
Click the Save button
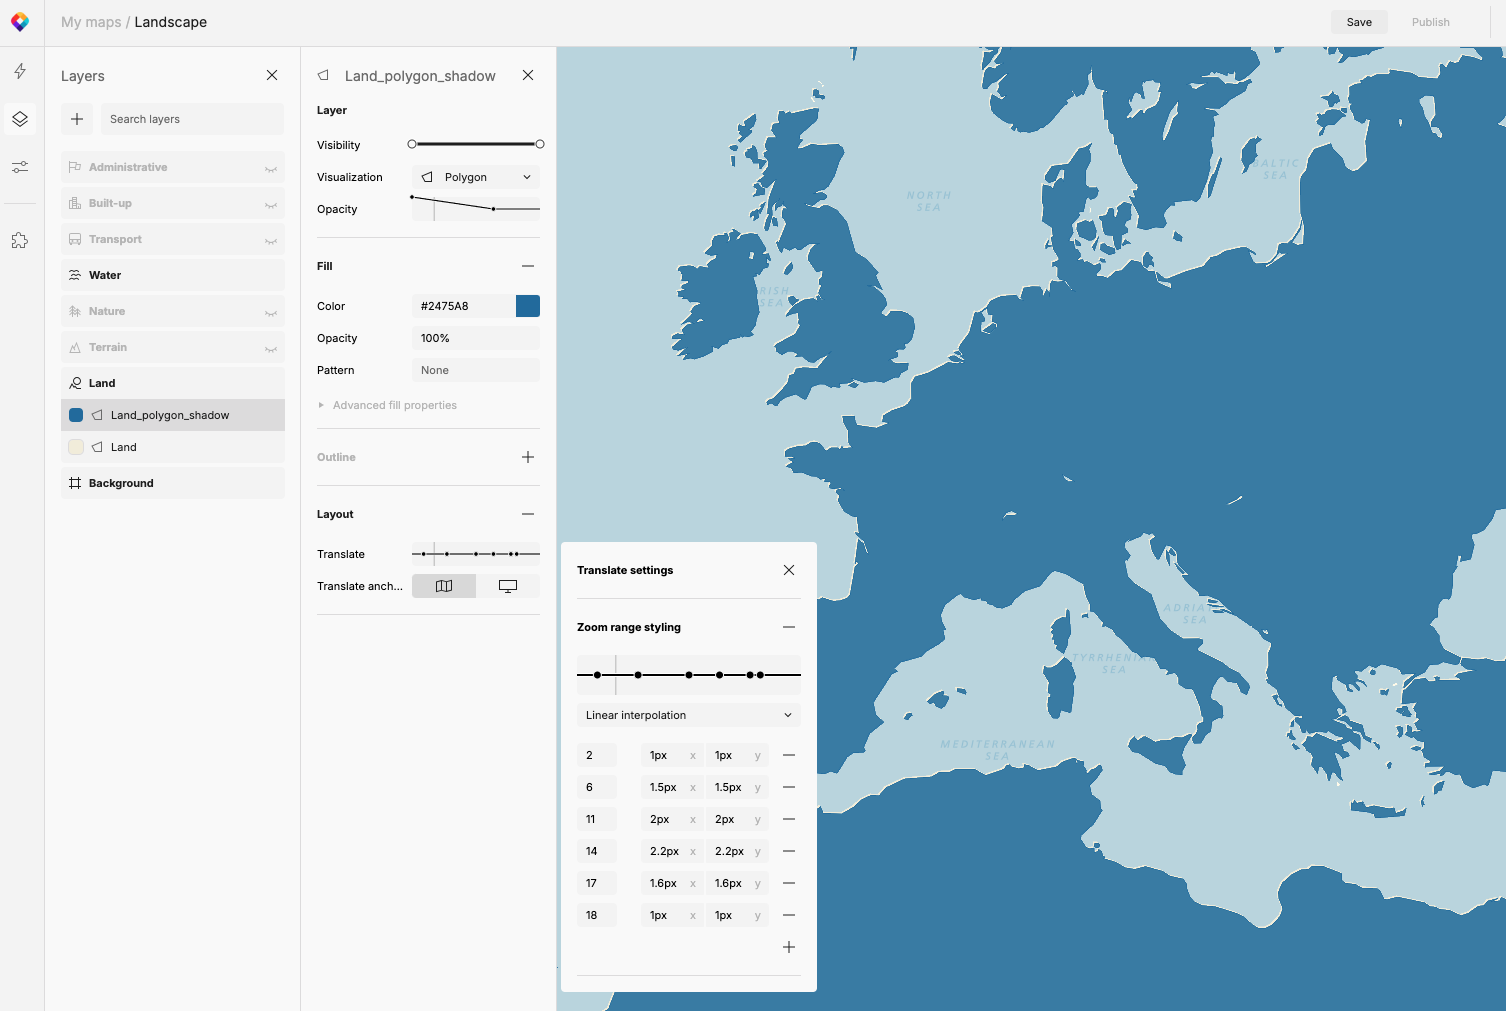1359,22
